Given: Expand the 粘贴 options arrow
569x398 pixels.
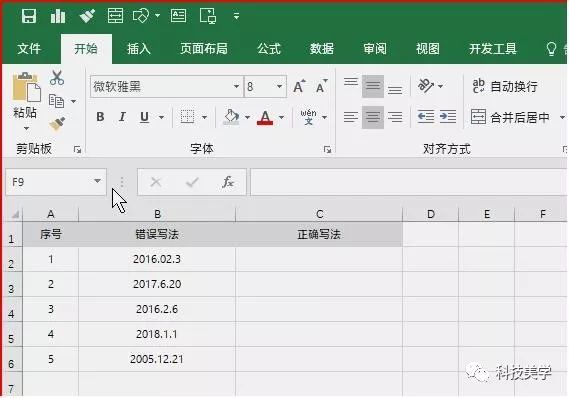Looking at the screenshot, I should (26, 128).
